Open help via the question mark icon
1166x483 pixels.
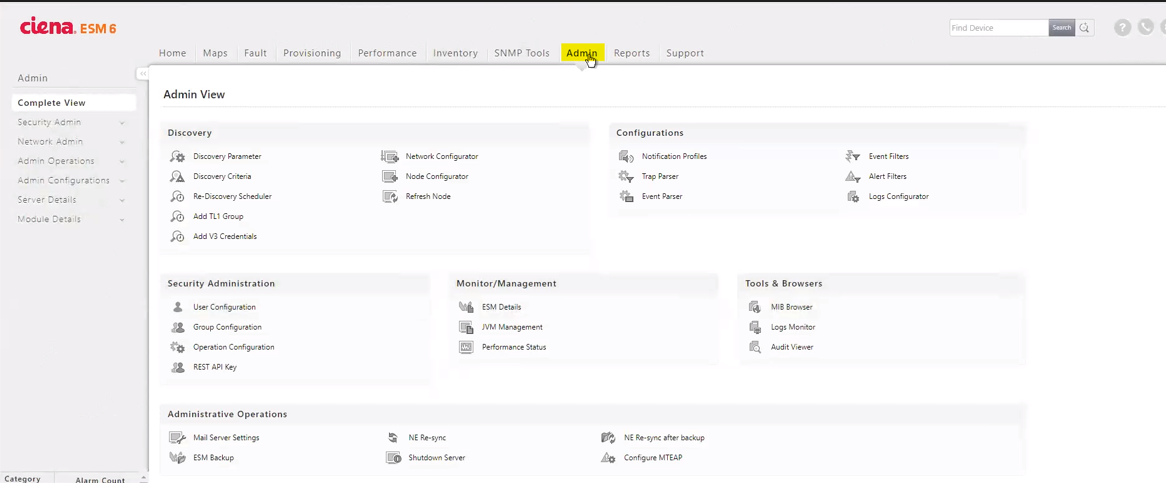(1122, 27)
